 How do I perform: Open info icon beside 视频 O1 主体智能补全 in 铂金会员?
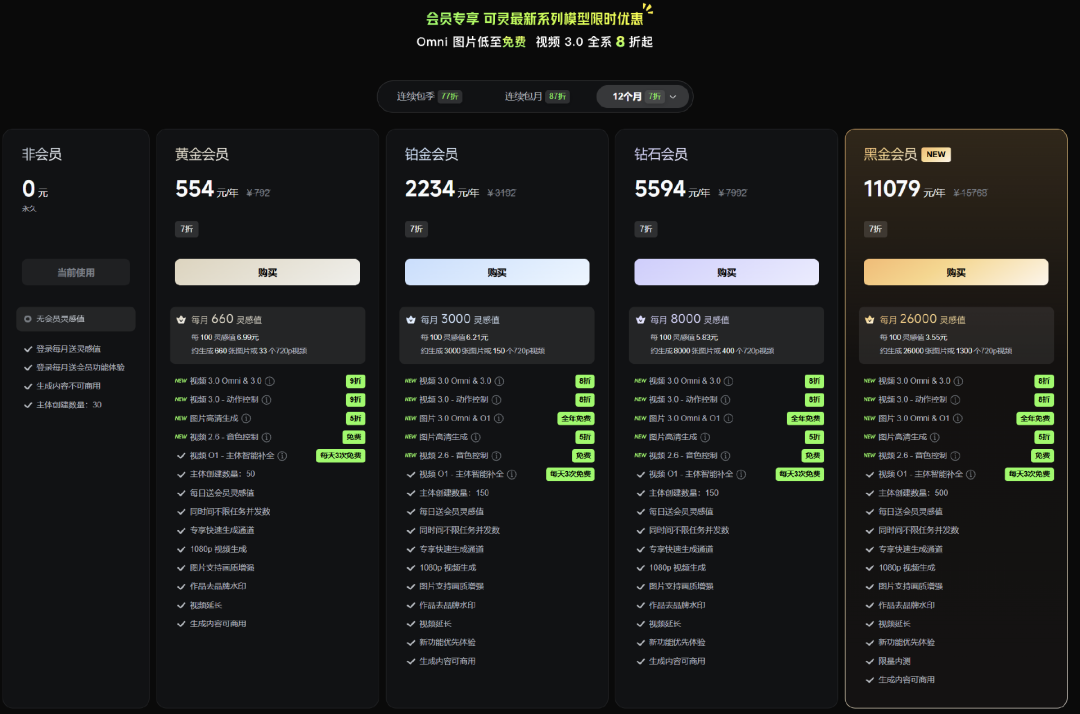click(512, 474)
